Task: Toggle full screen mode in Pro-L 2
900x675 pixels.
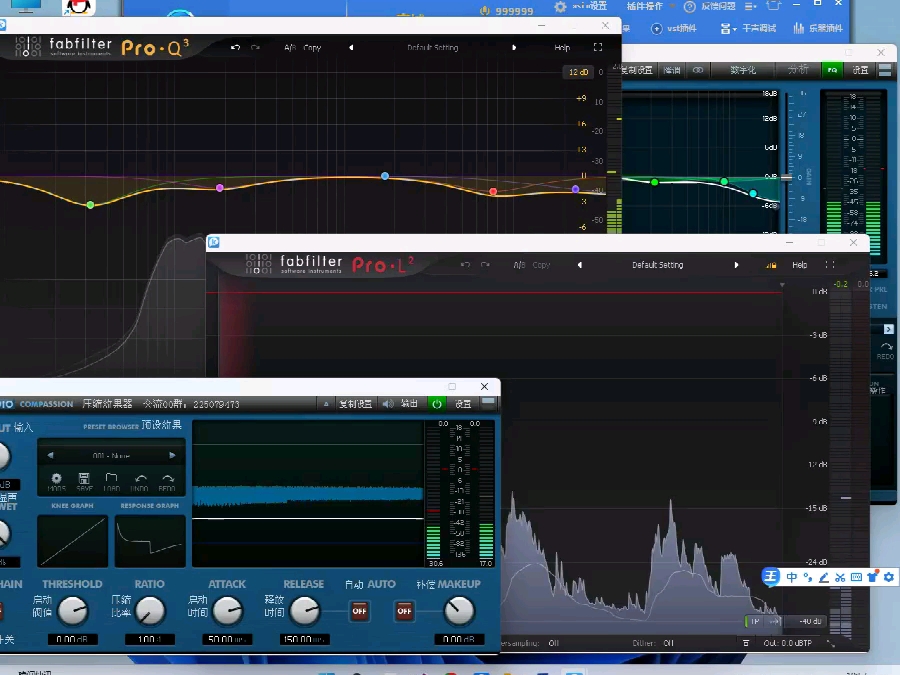Action: coord(829,265)
